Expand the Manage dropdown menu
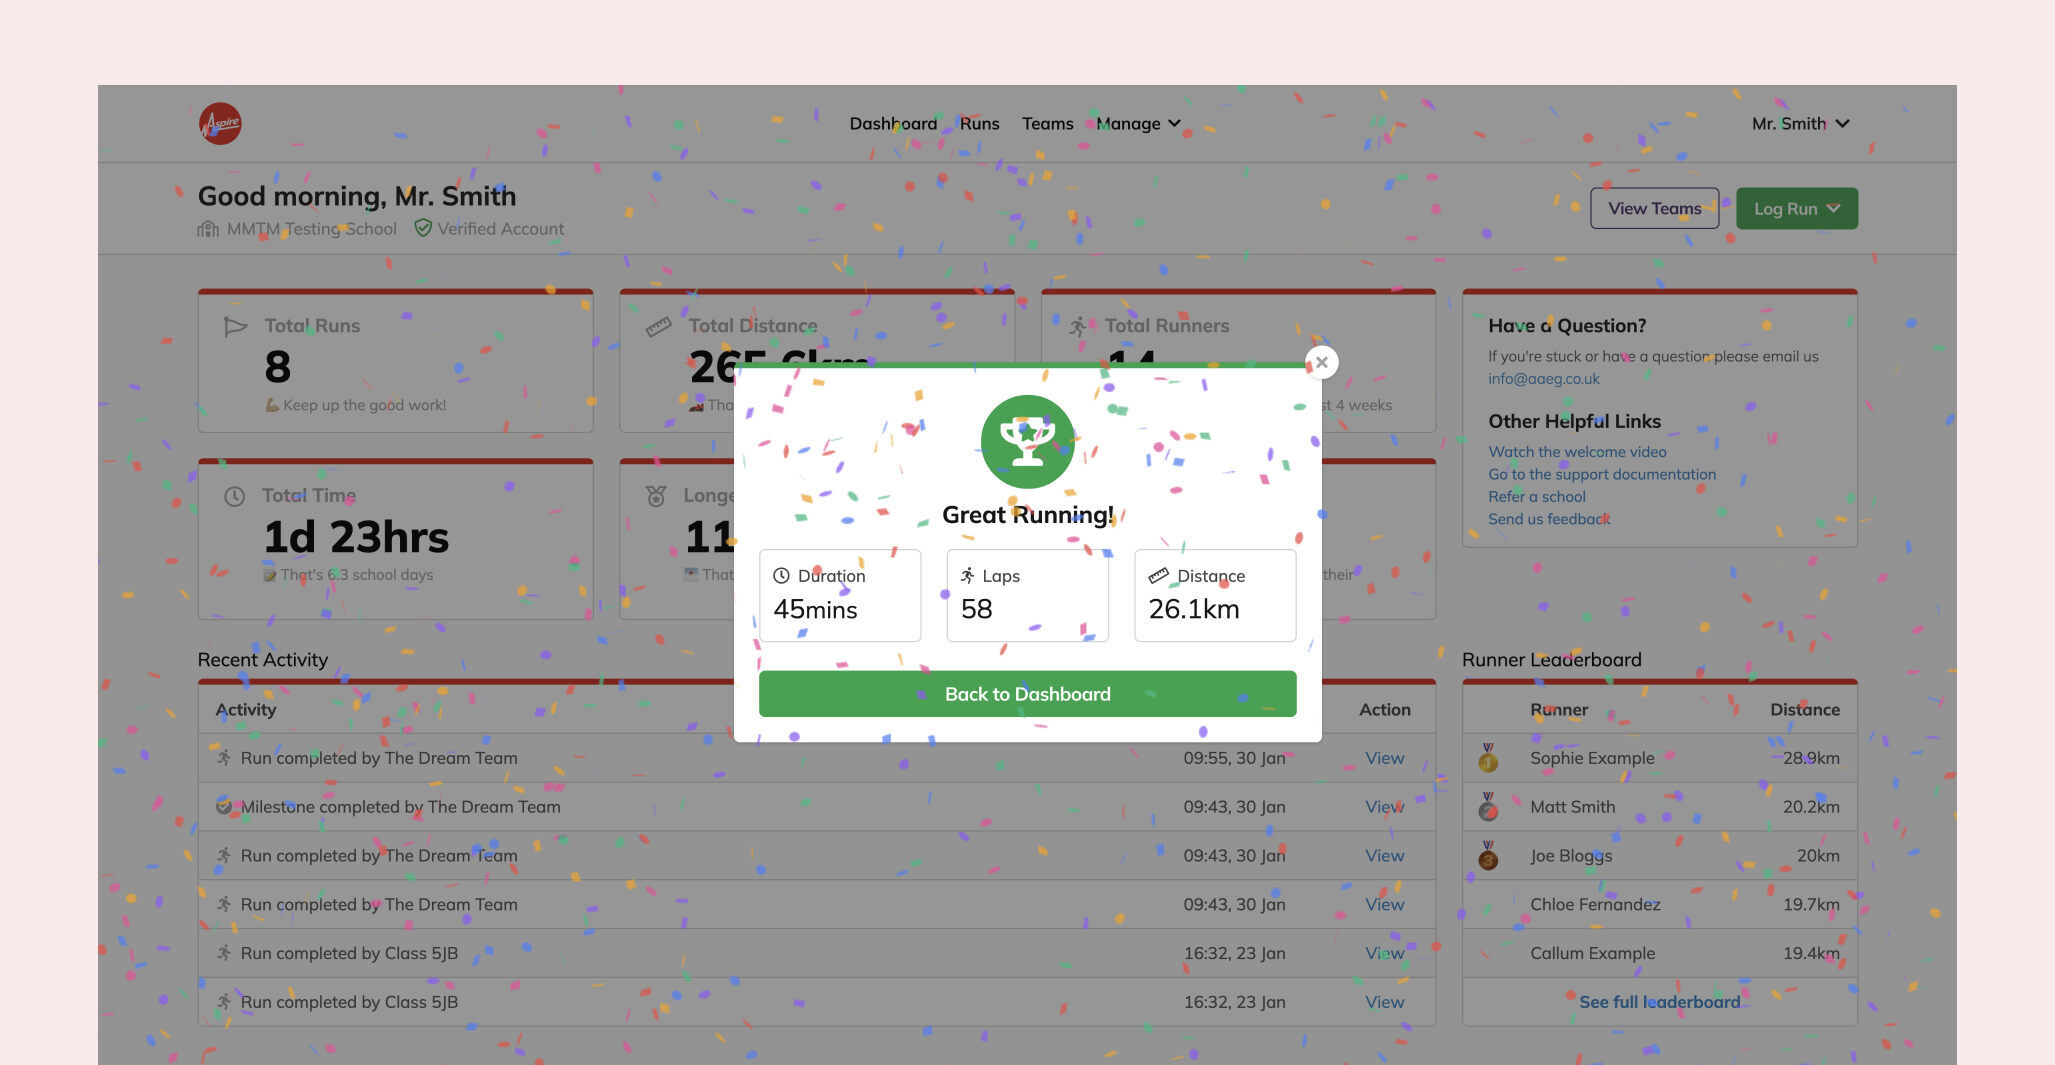The height and width of the screenshot is (1065, 2055). click(1138, 124)
